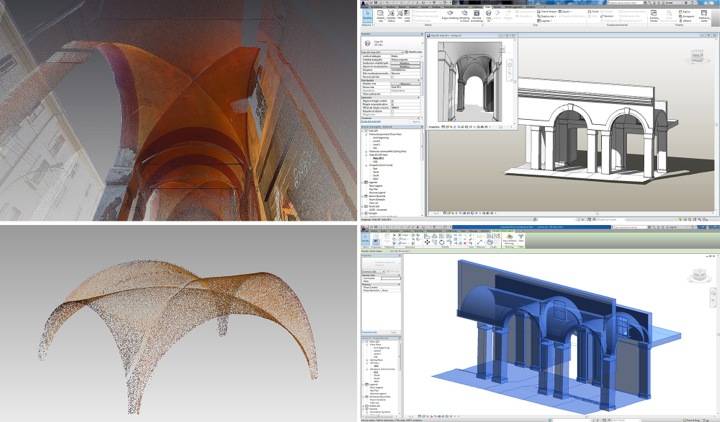Click the Align tool in lower Revit ribbon
The image size is (720, 422).
click(426, 236)
